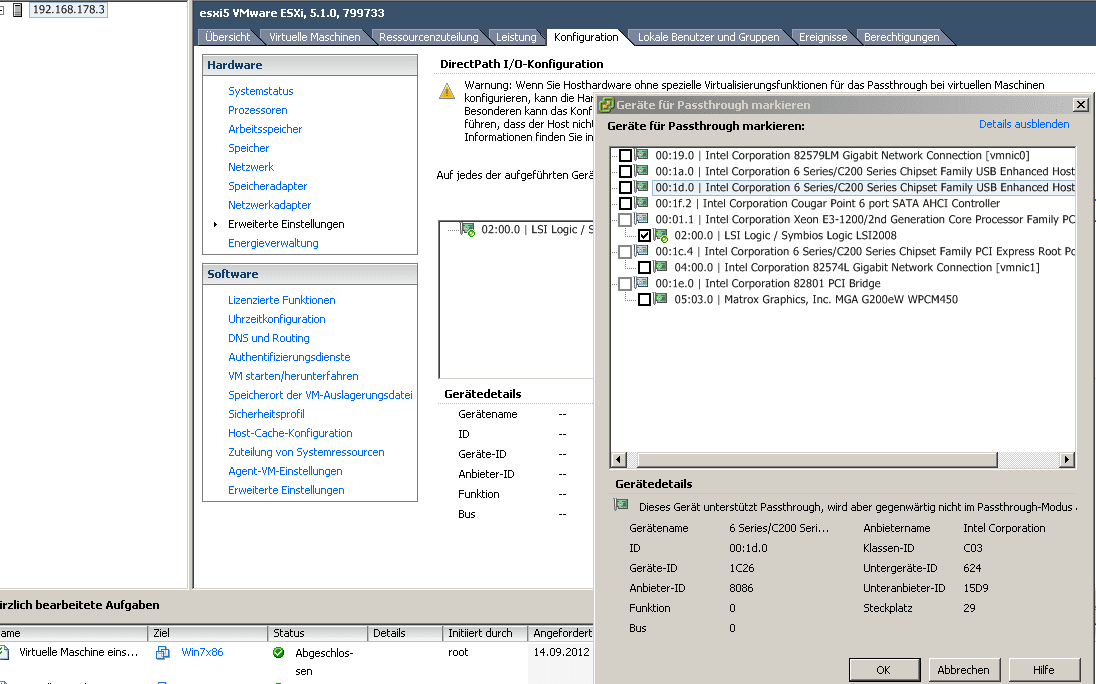Toggle the checkbox for 00:01.1 Xeon E3-1200 processor
The width and height of the screenshot is (1096, 684).
coord(626,219)
